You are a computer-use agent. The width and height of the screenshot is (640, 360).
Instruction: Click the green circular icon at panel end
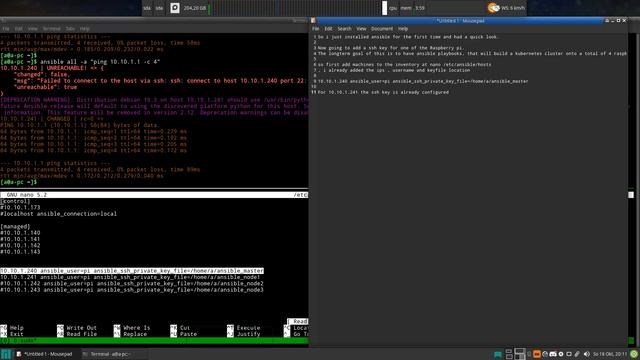(634, 354)
